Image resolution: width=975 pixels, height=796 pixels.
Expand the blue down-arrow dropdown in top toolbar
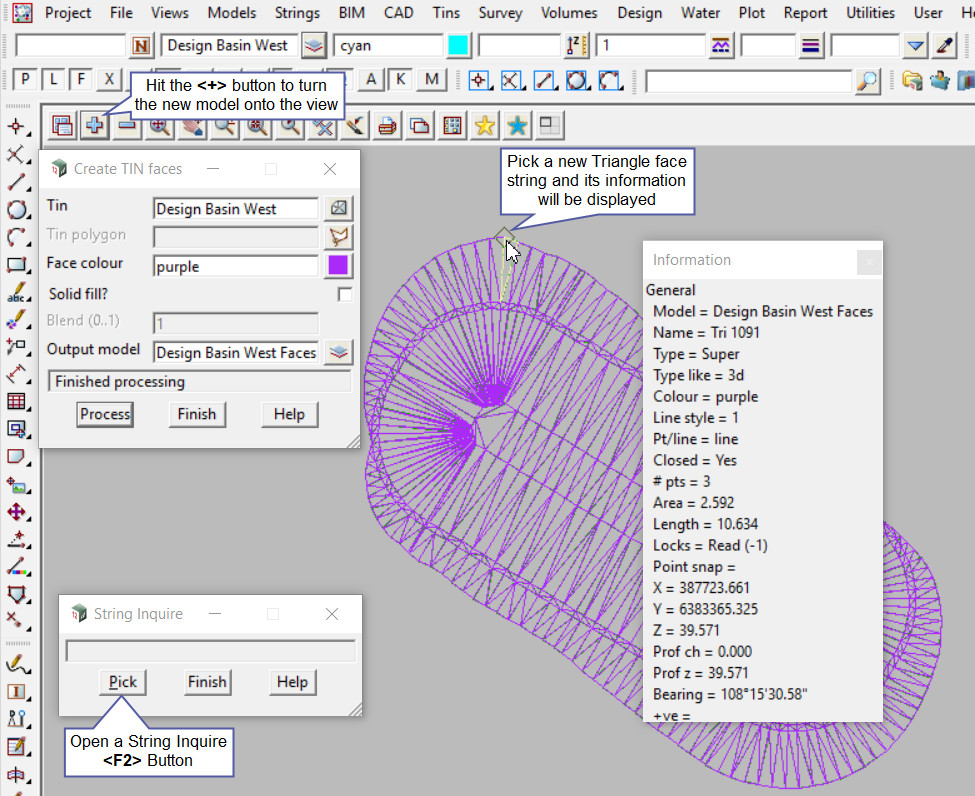(915, 45)
